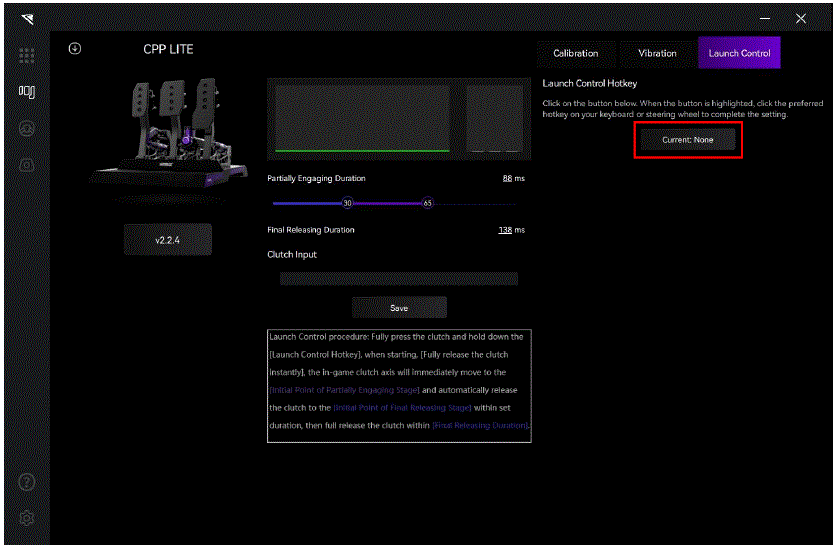The height and width of the screenshot is (549, 838).
Task: Open the settings gear icon
Action: pos(27,518)
